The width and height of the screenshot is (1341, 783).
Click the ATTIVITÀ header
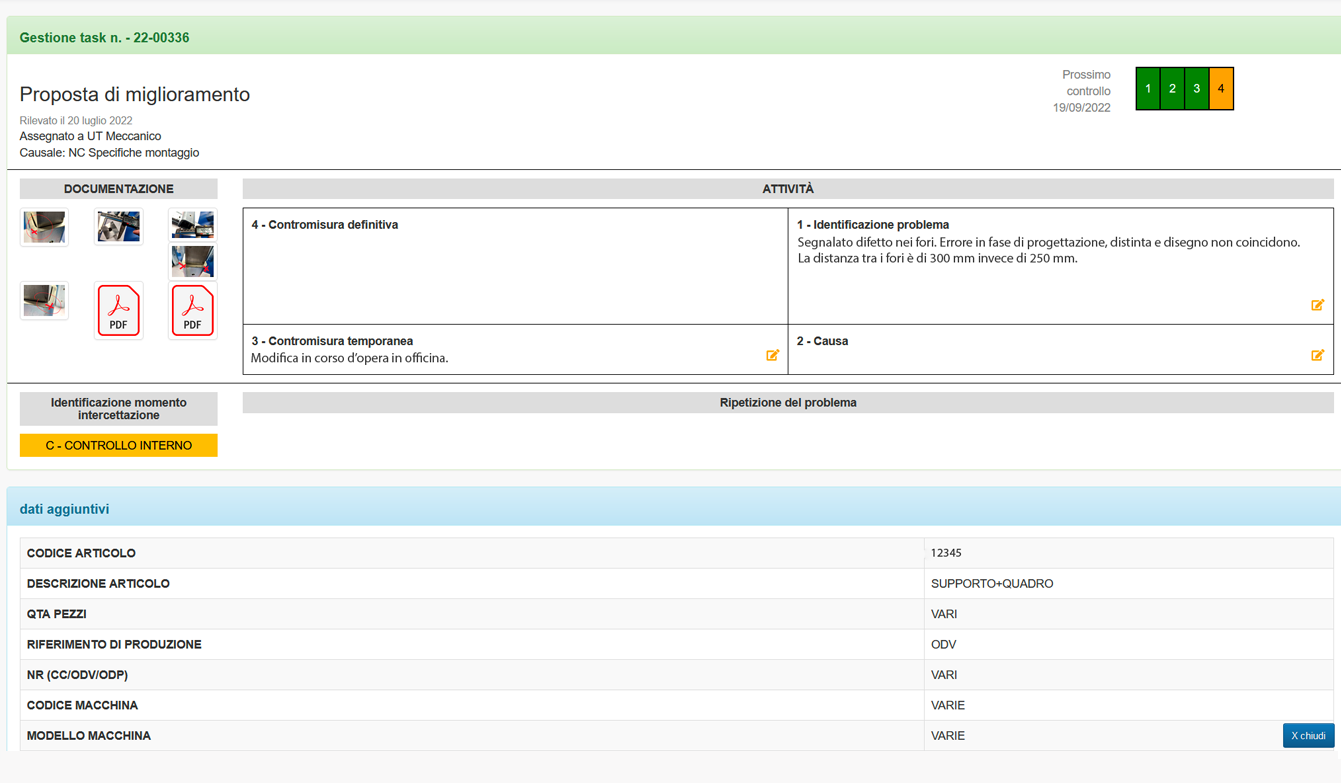[788, 189]
